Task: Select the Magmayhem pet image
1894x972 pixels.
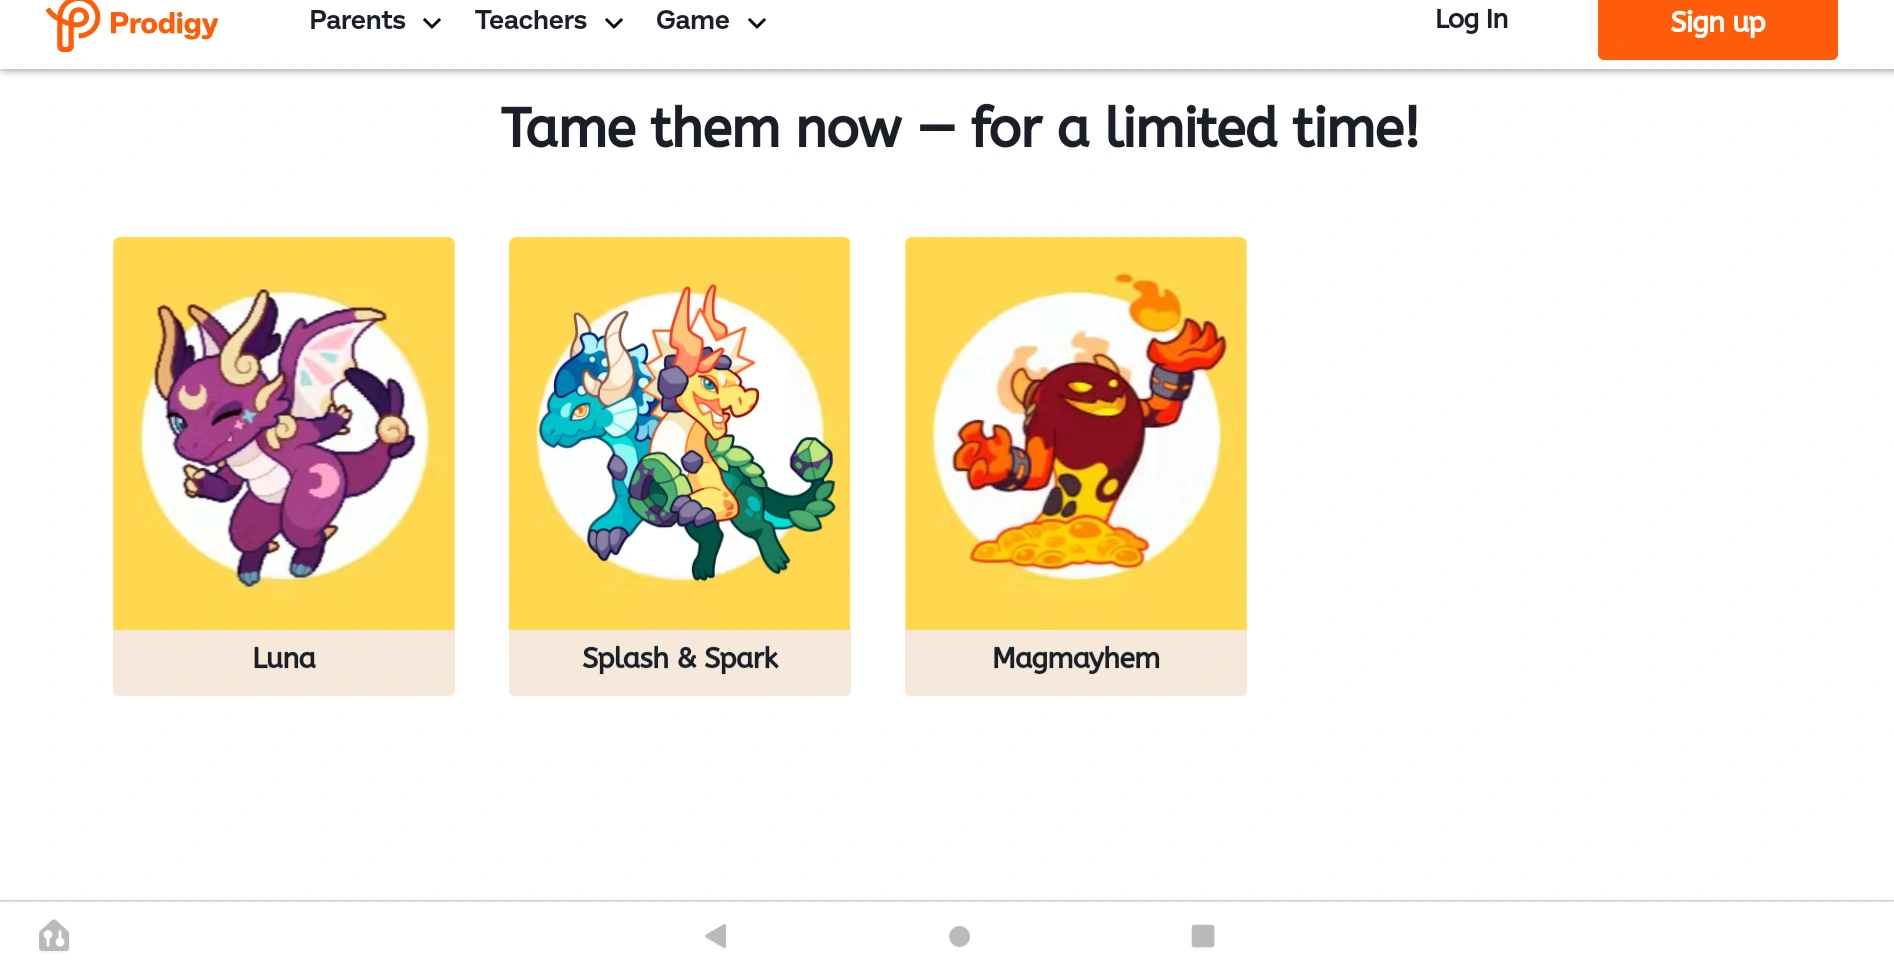Action: pos(1076,434)
